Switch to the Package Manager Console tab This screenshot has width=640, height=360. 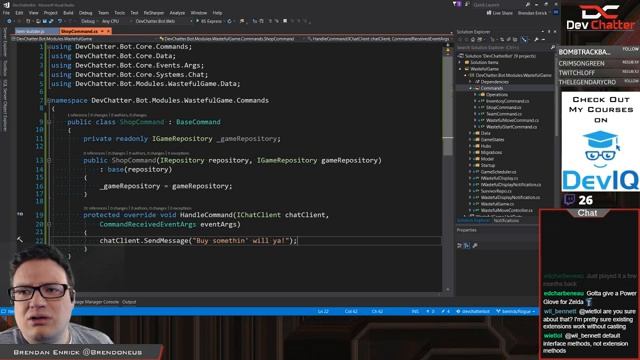click(96, 302)
